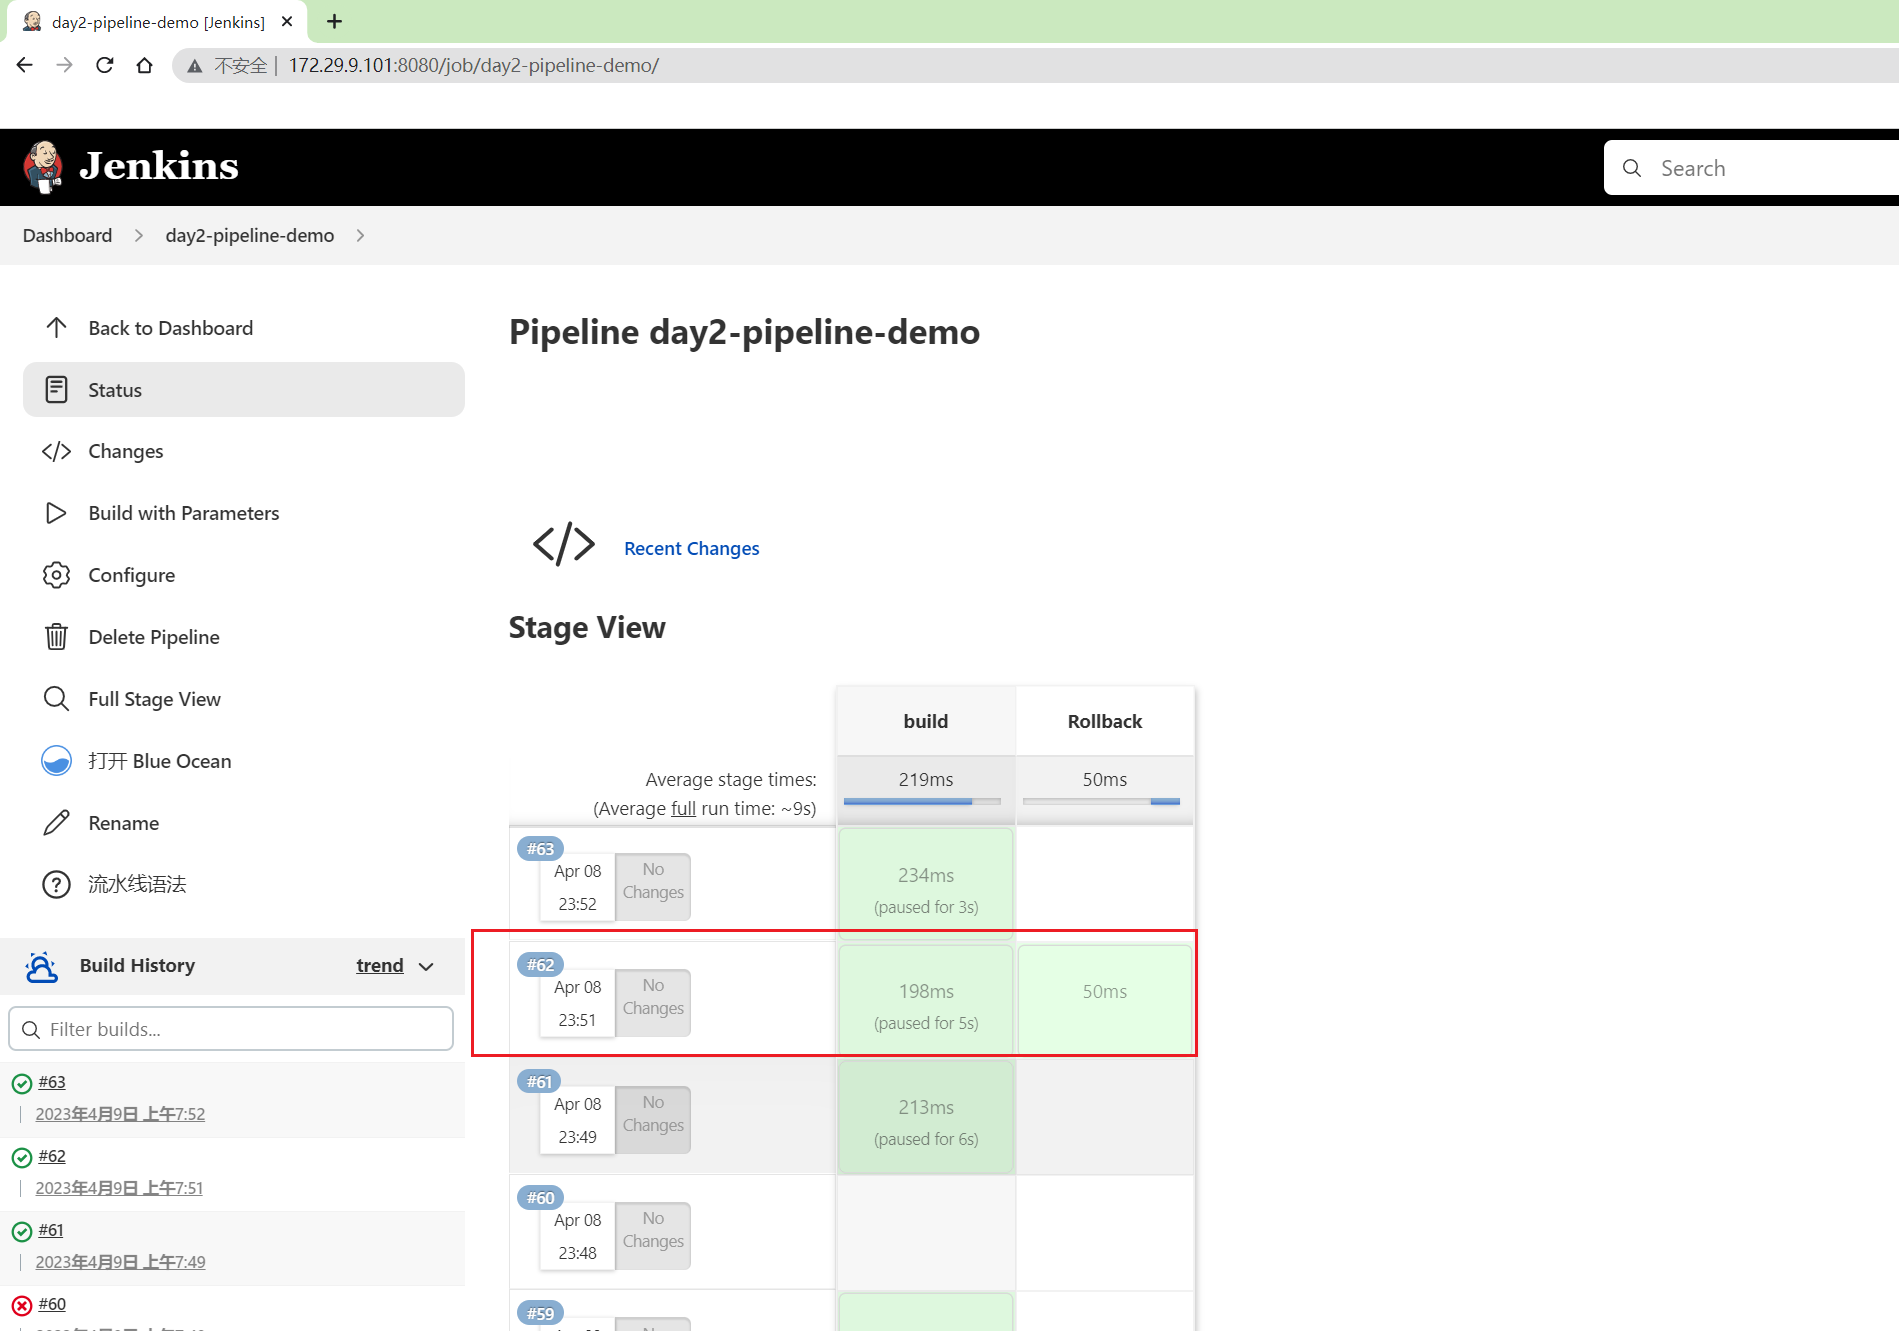Viewport: 1899px width, 1331px height.
Task: Expand the Build History trend chevron
Action: point(426,967)
